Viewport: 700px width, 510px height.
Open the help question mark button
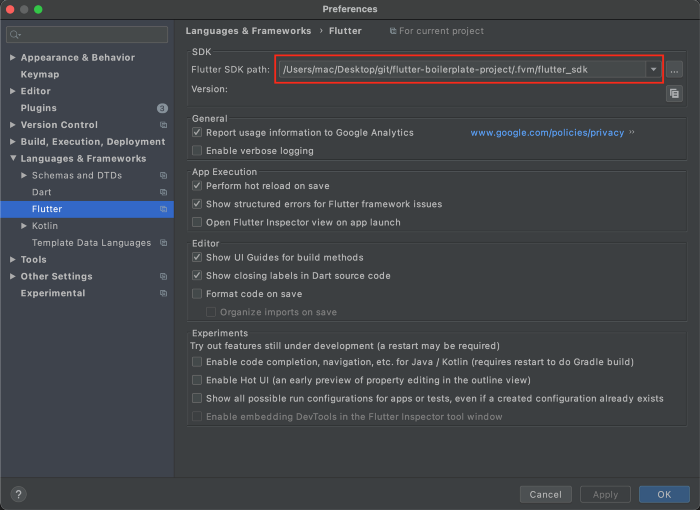(x=18, y=494)
